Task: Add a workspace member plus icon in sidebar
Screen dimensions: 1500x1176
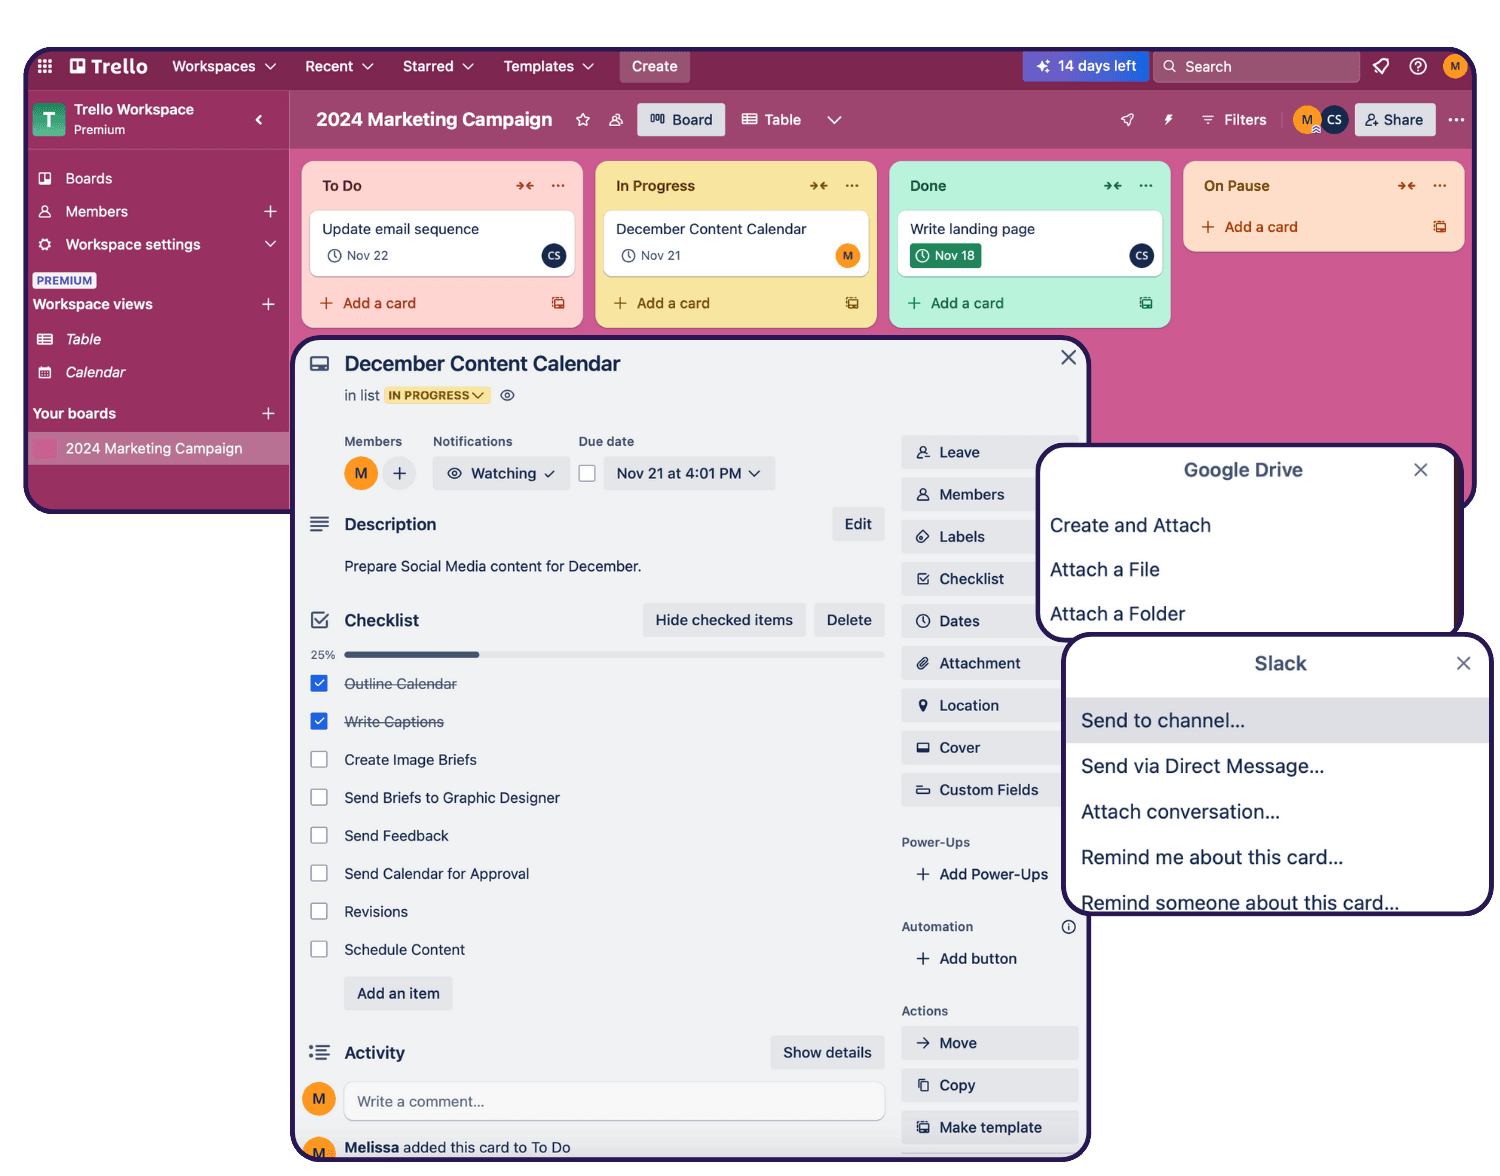Action: 270,212
